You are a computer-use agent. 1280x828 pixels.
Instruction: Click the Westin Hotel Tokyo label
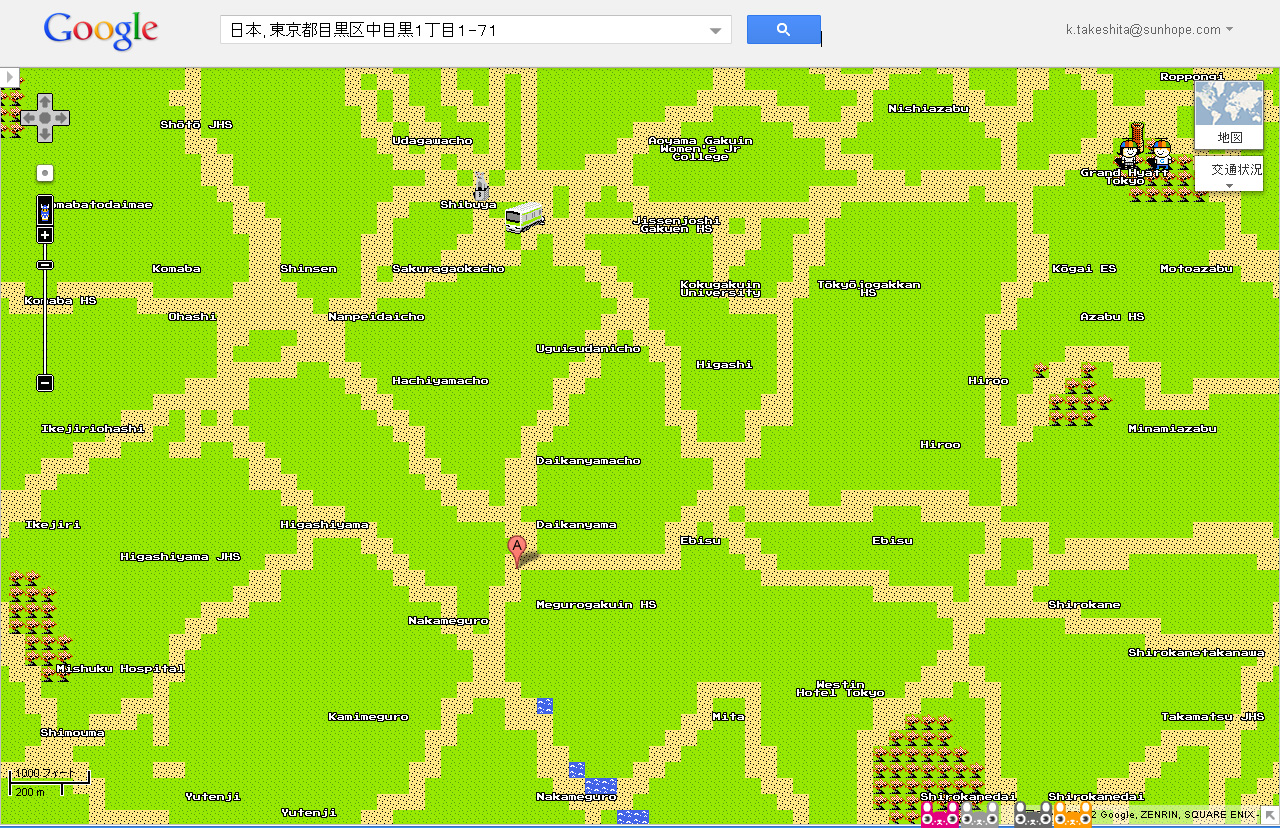coord(840,689)
